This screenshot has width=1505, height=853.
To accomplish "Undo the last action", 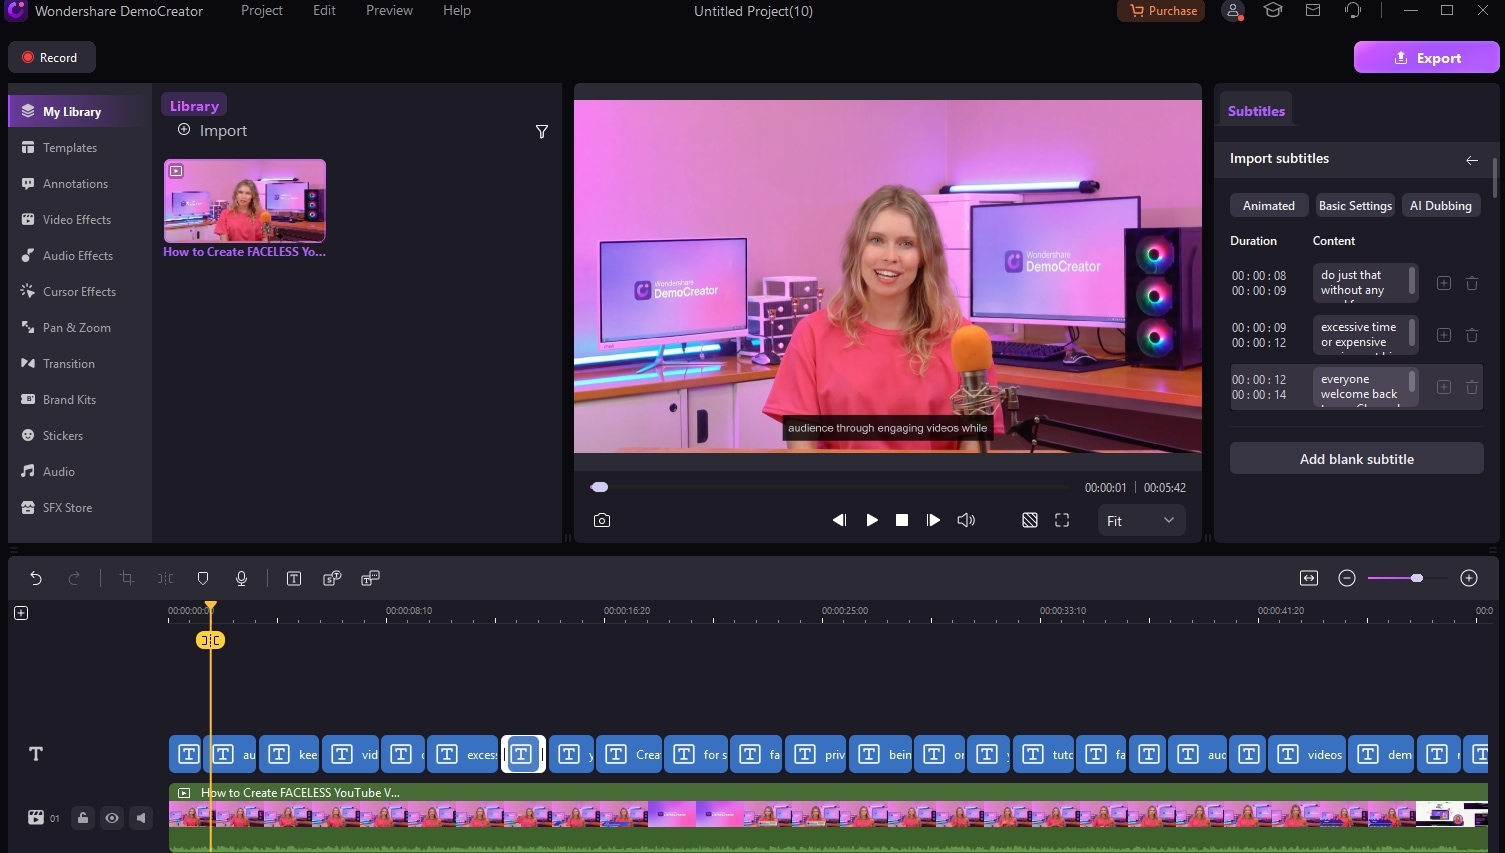I will pos(36,578).
